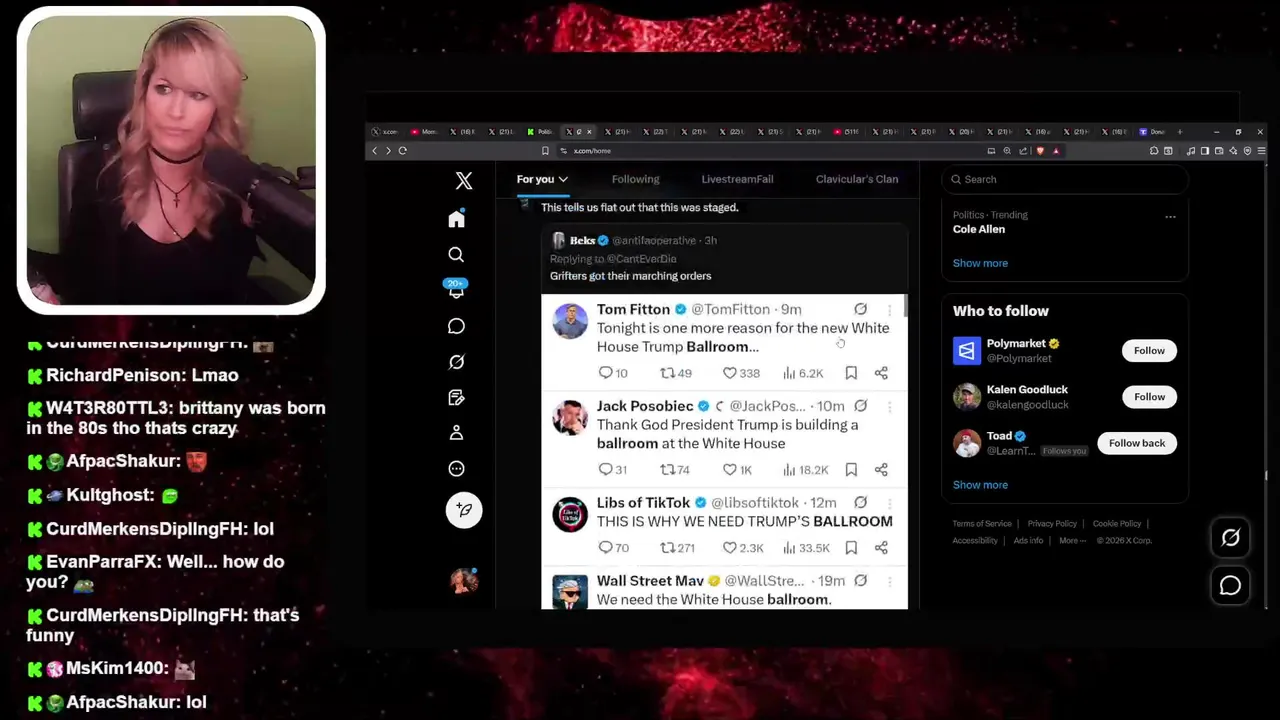Show more trending topics
This screenshot has width=1280, height=720.
pyautogui.click(x=980, y=263)
